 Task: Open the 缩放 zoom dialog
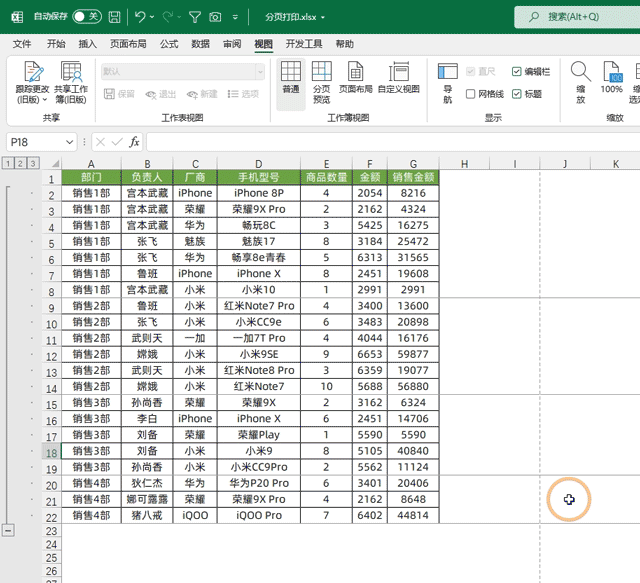(581, 82)
